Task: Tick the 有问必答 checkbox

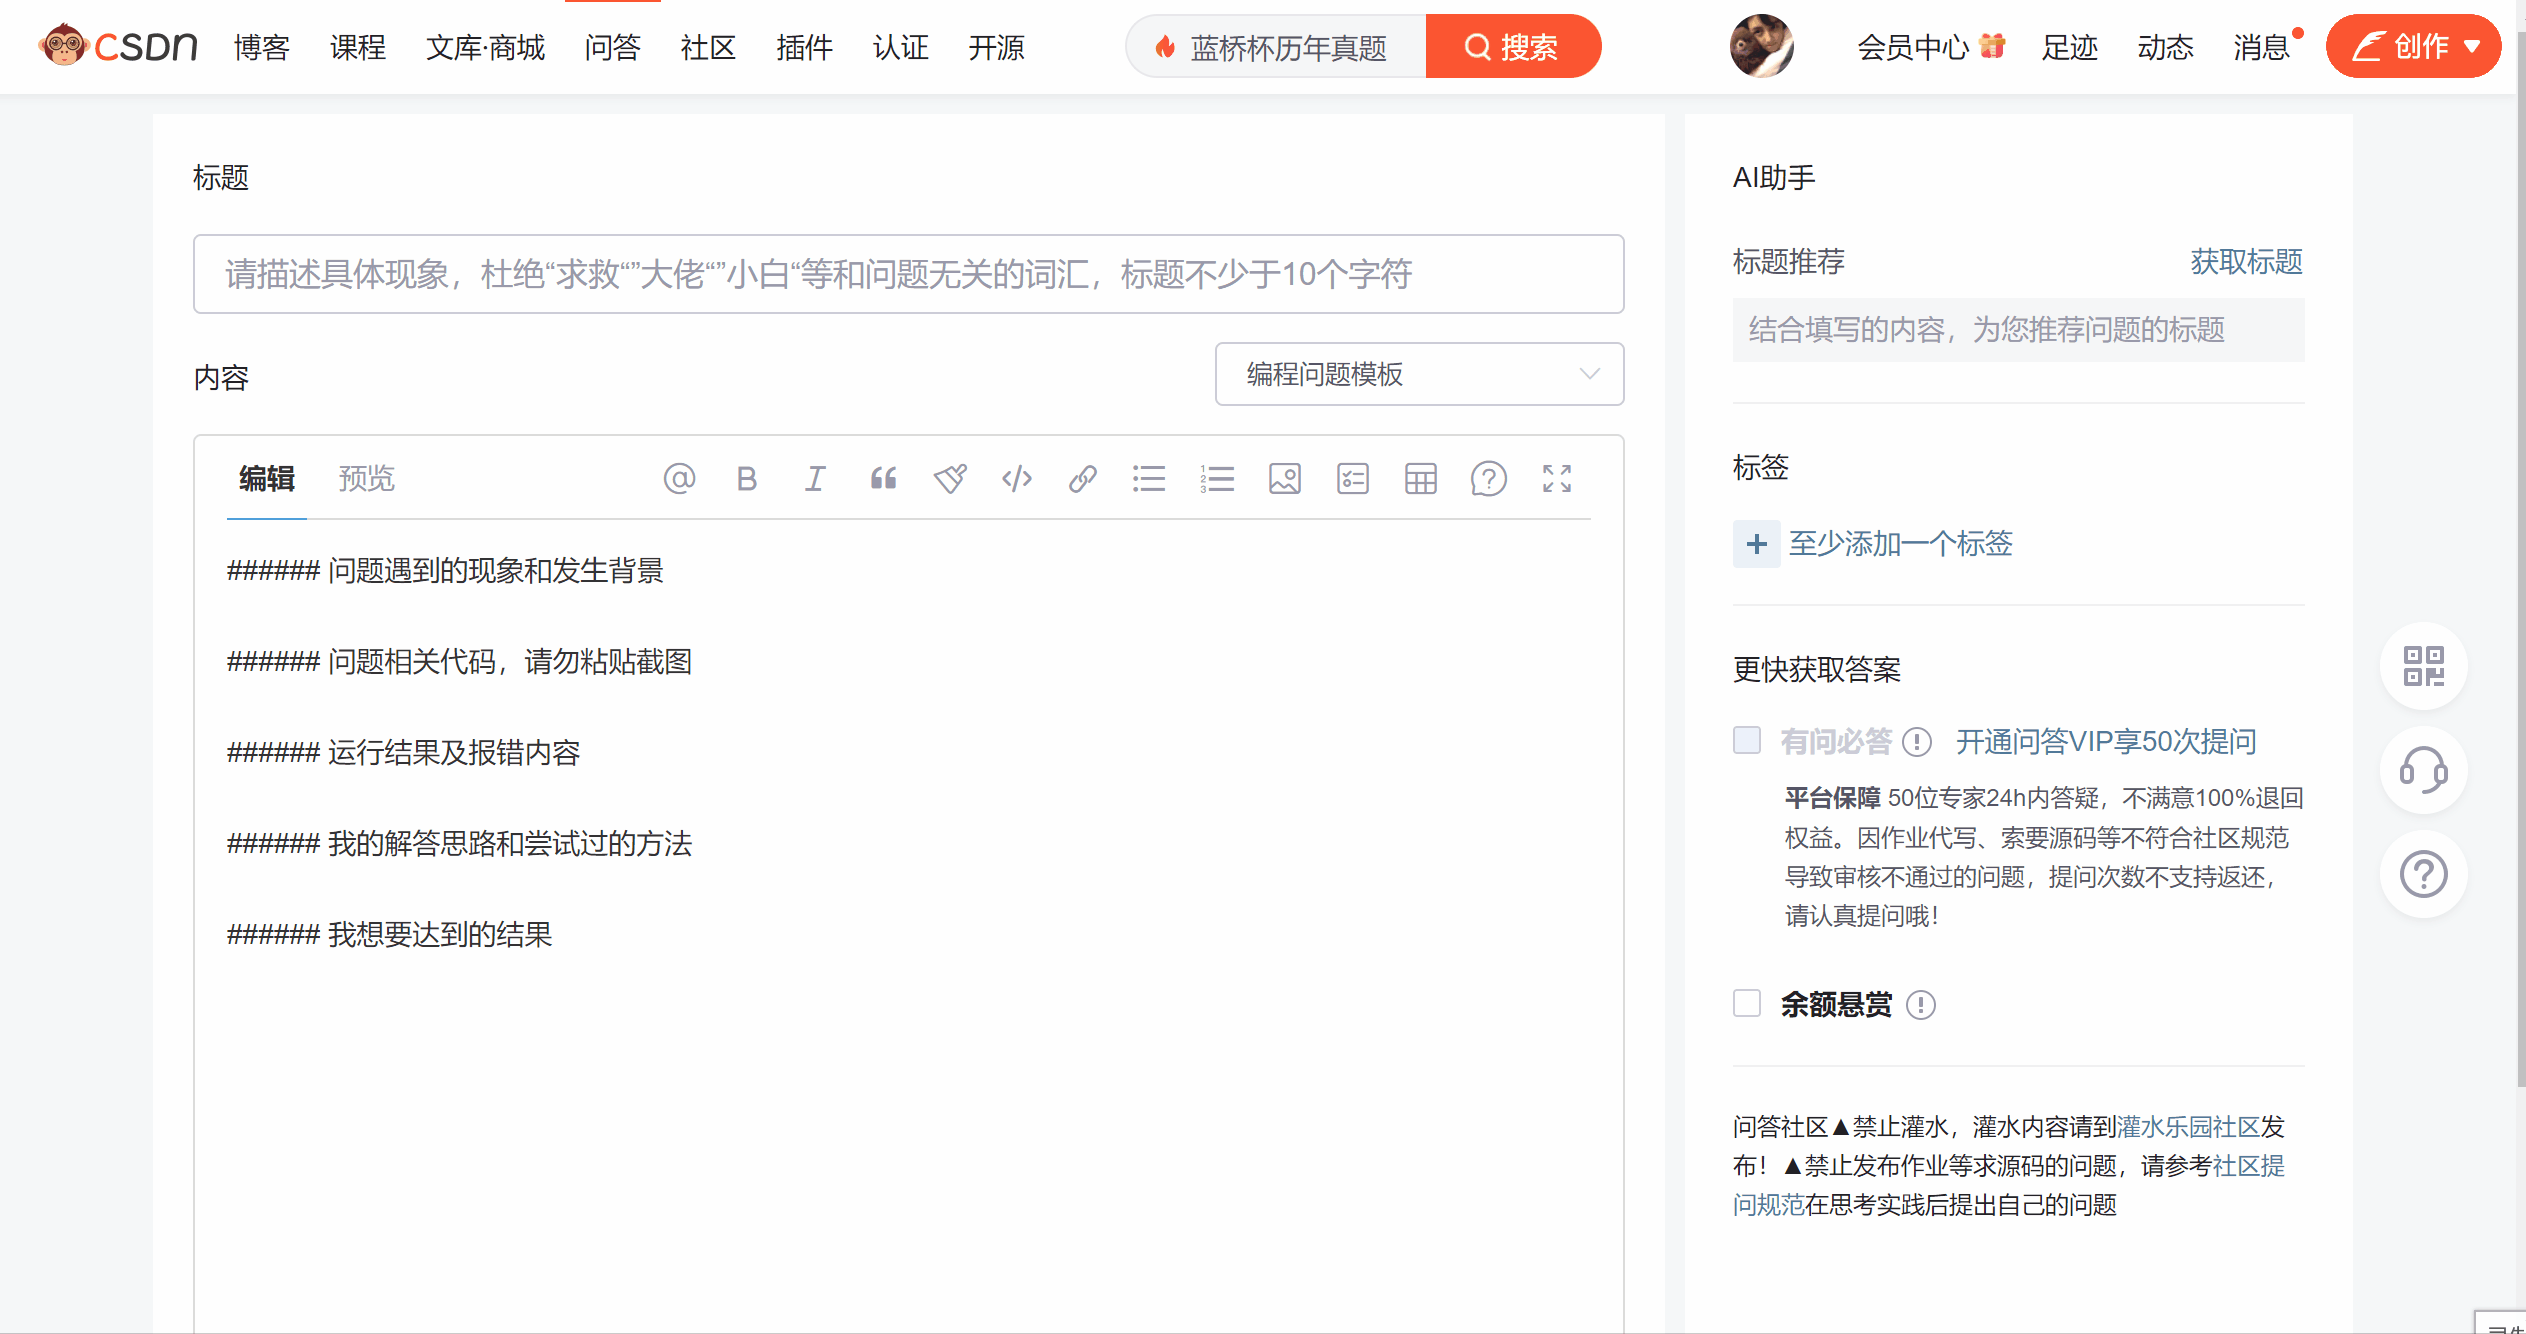Action: coord(1747,740)
